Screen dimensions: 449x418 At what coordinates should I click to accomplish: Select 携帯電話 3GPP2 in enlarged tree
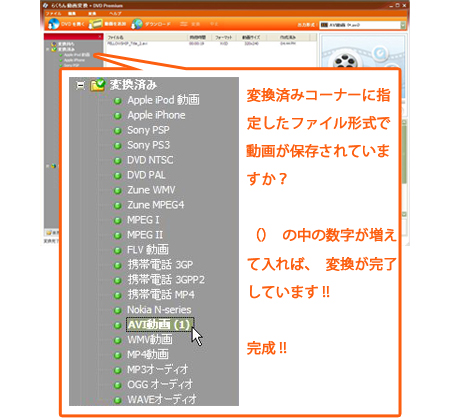pos(166,280)
